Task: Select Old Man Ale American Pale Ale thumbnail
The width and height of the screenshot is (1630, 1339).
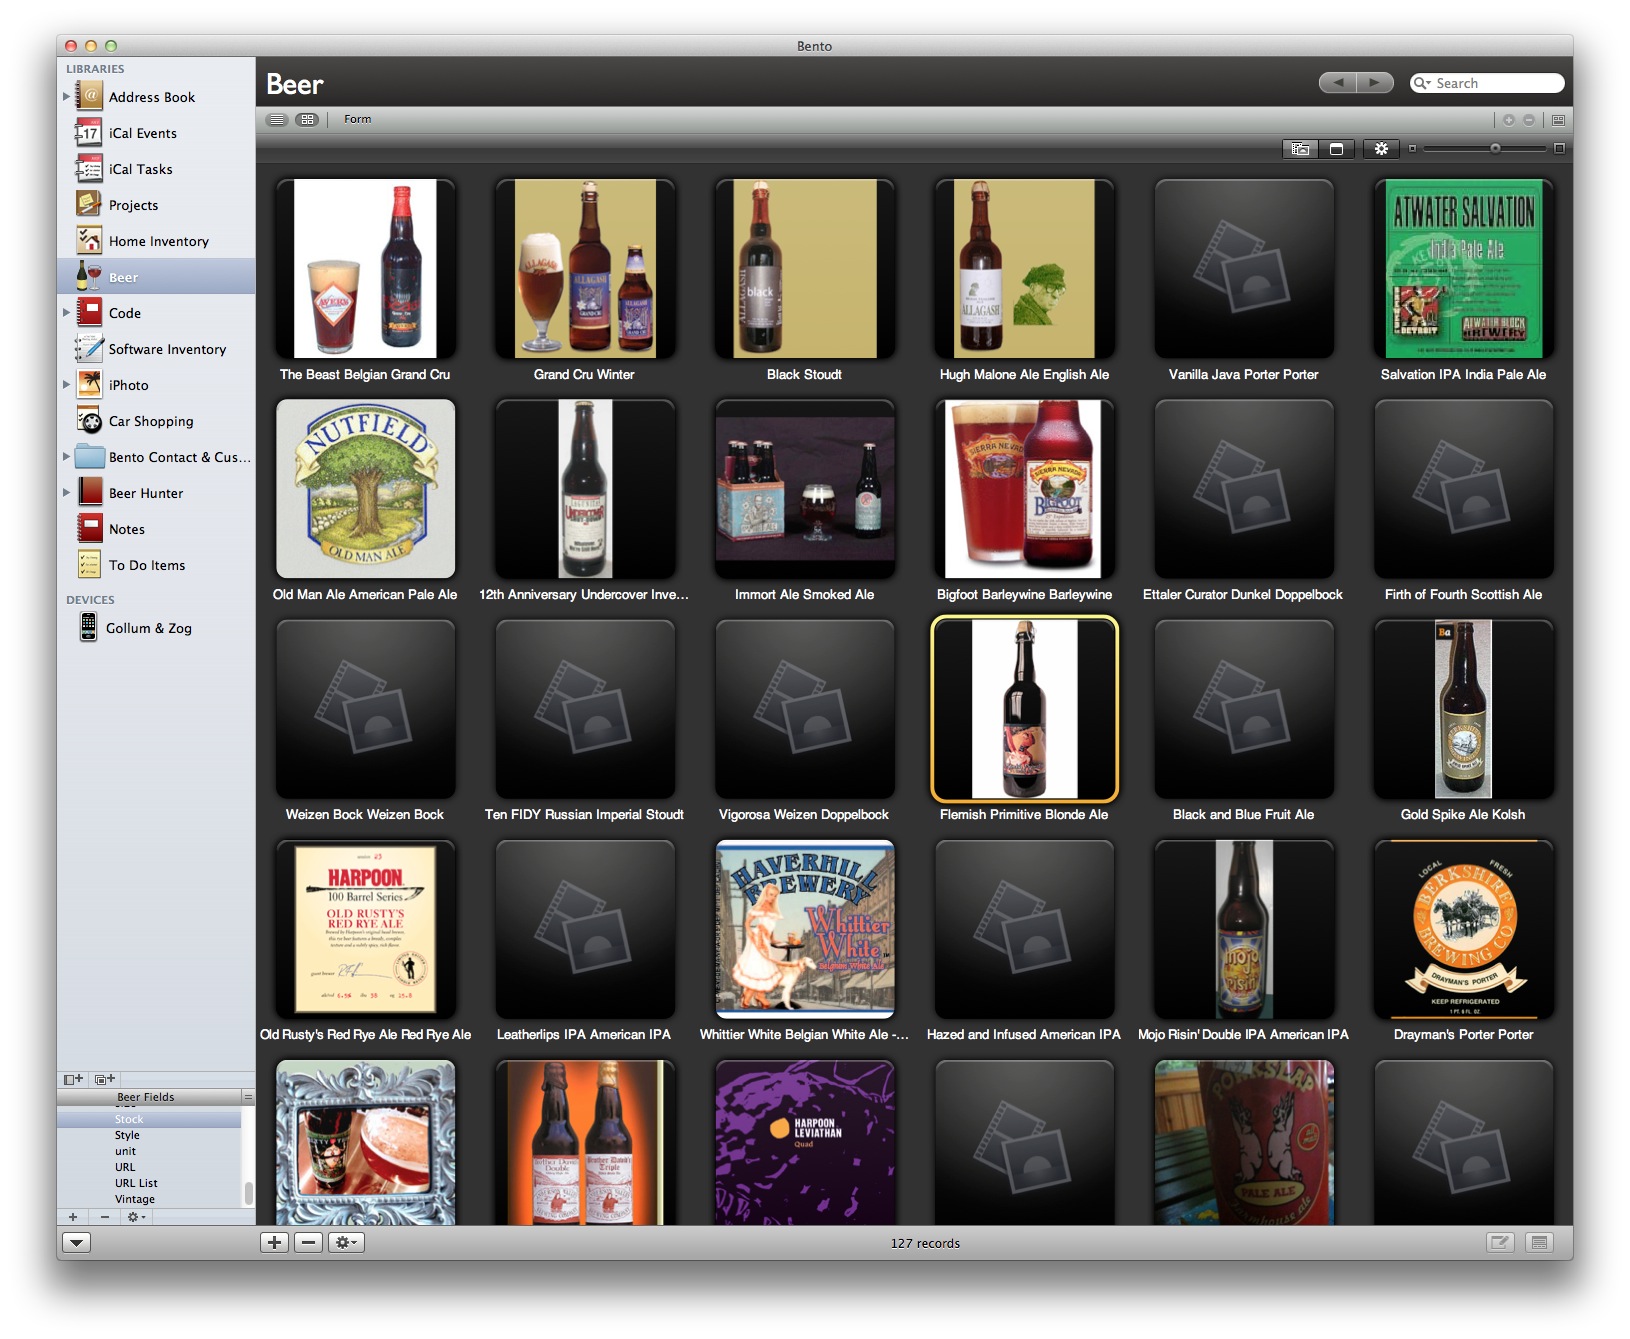Action: (x=365, y=489)
